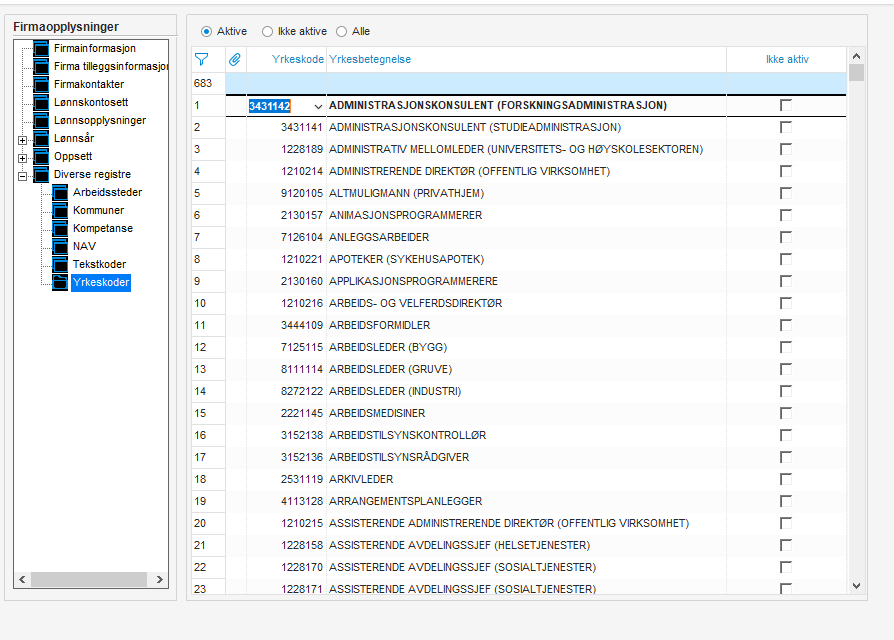894x640 pixels.
Task: Click the grid's vertical scroll up arrow
Action: (x=856, y=56)
